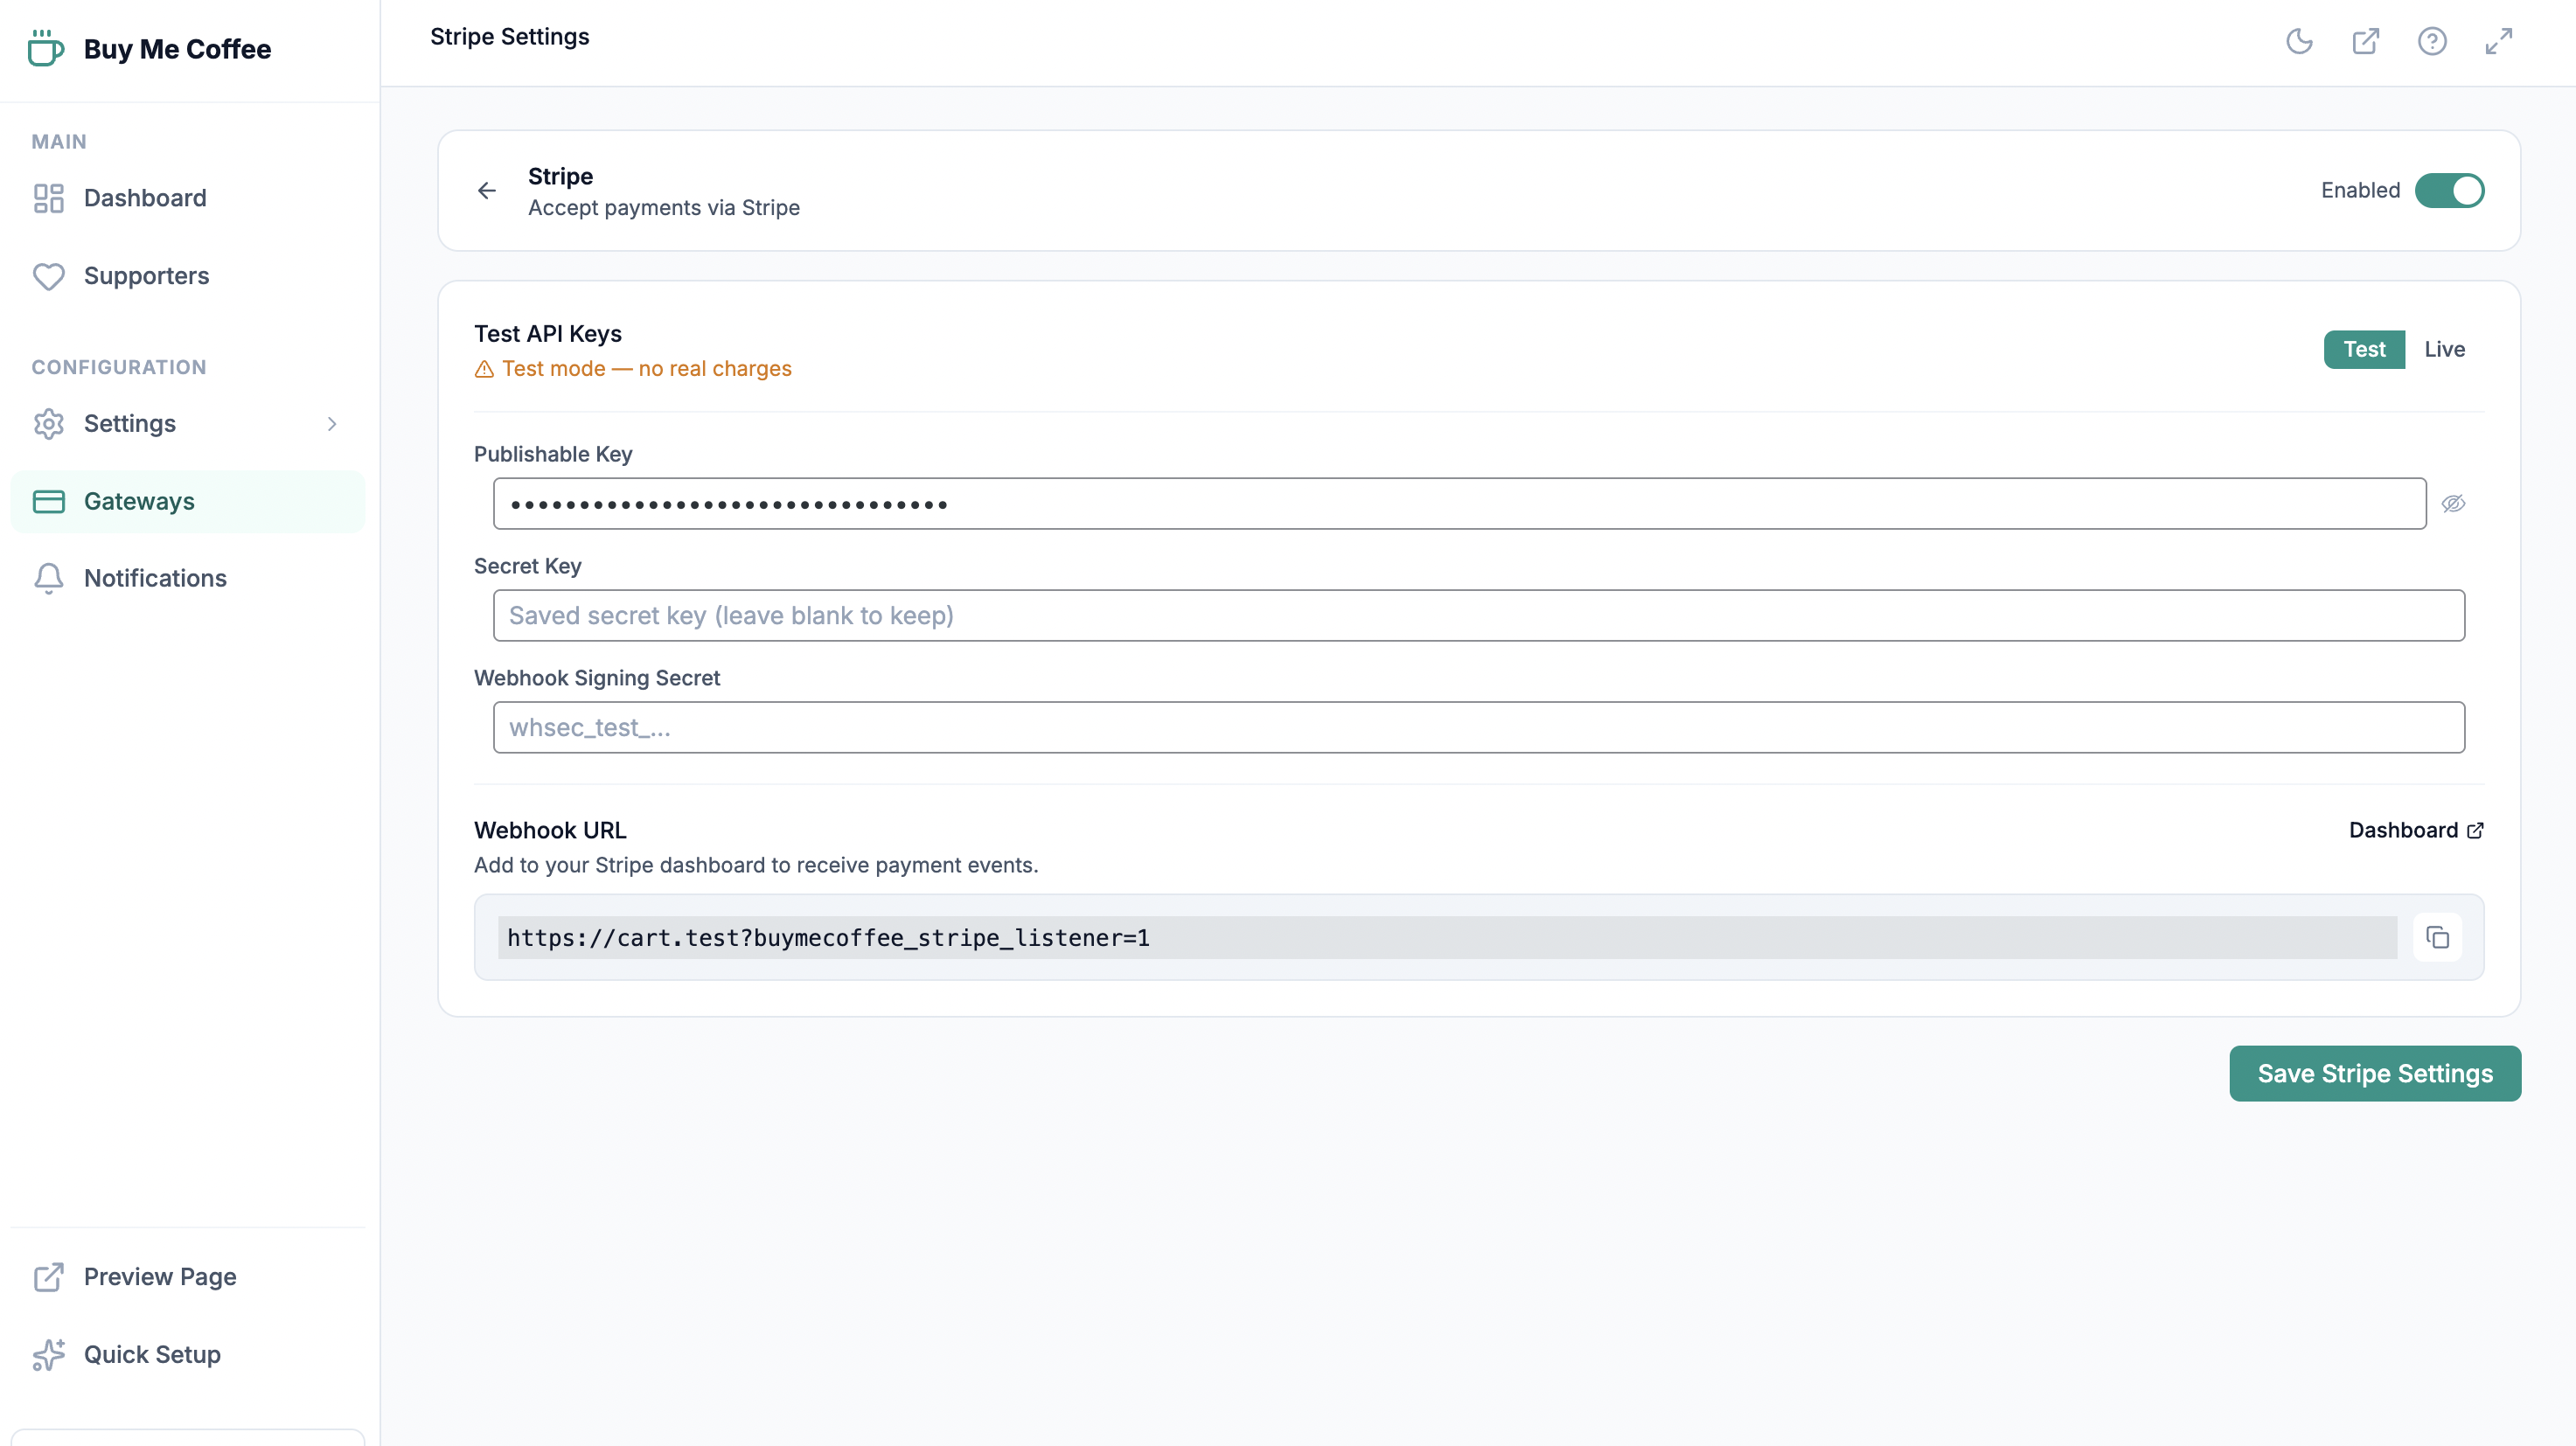Image resolution: width=2576 pixels, height=1446 pixels.
Task: Show the hidden Publishable Key
Action: coord(2454,503)
